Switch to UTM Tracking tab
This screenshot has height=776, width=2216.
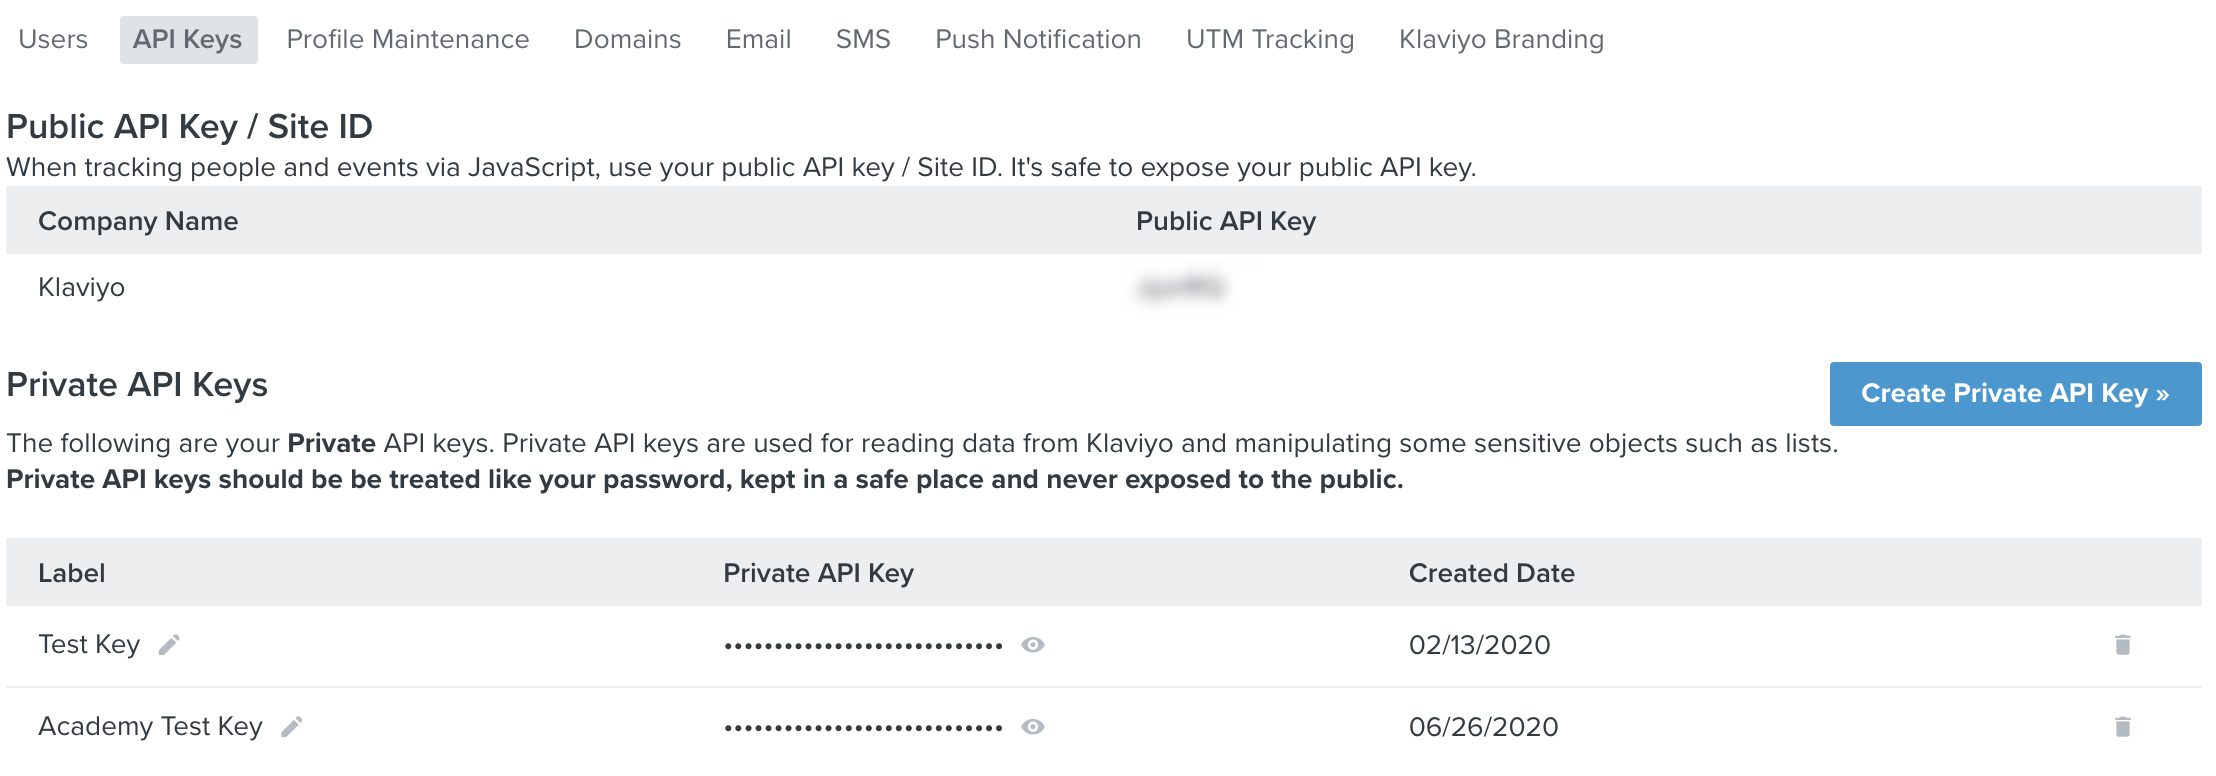1270,40
